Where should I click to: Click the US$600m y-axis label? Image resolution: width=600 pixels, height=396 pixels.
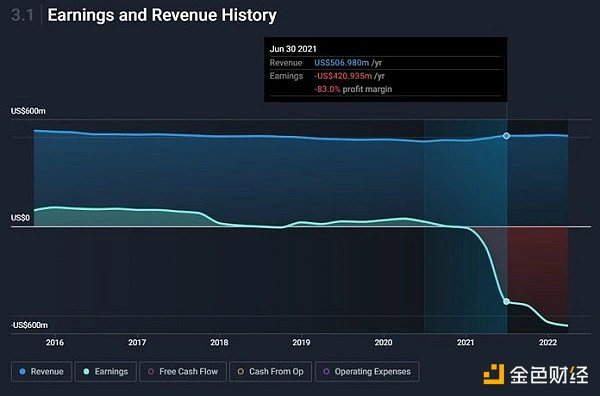click(28, 111)
